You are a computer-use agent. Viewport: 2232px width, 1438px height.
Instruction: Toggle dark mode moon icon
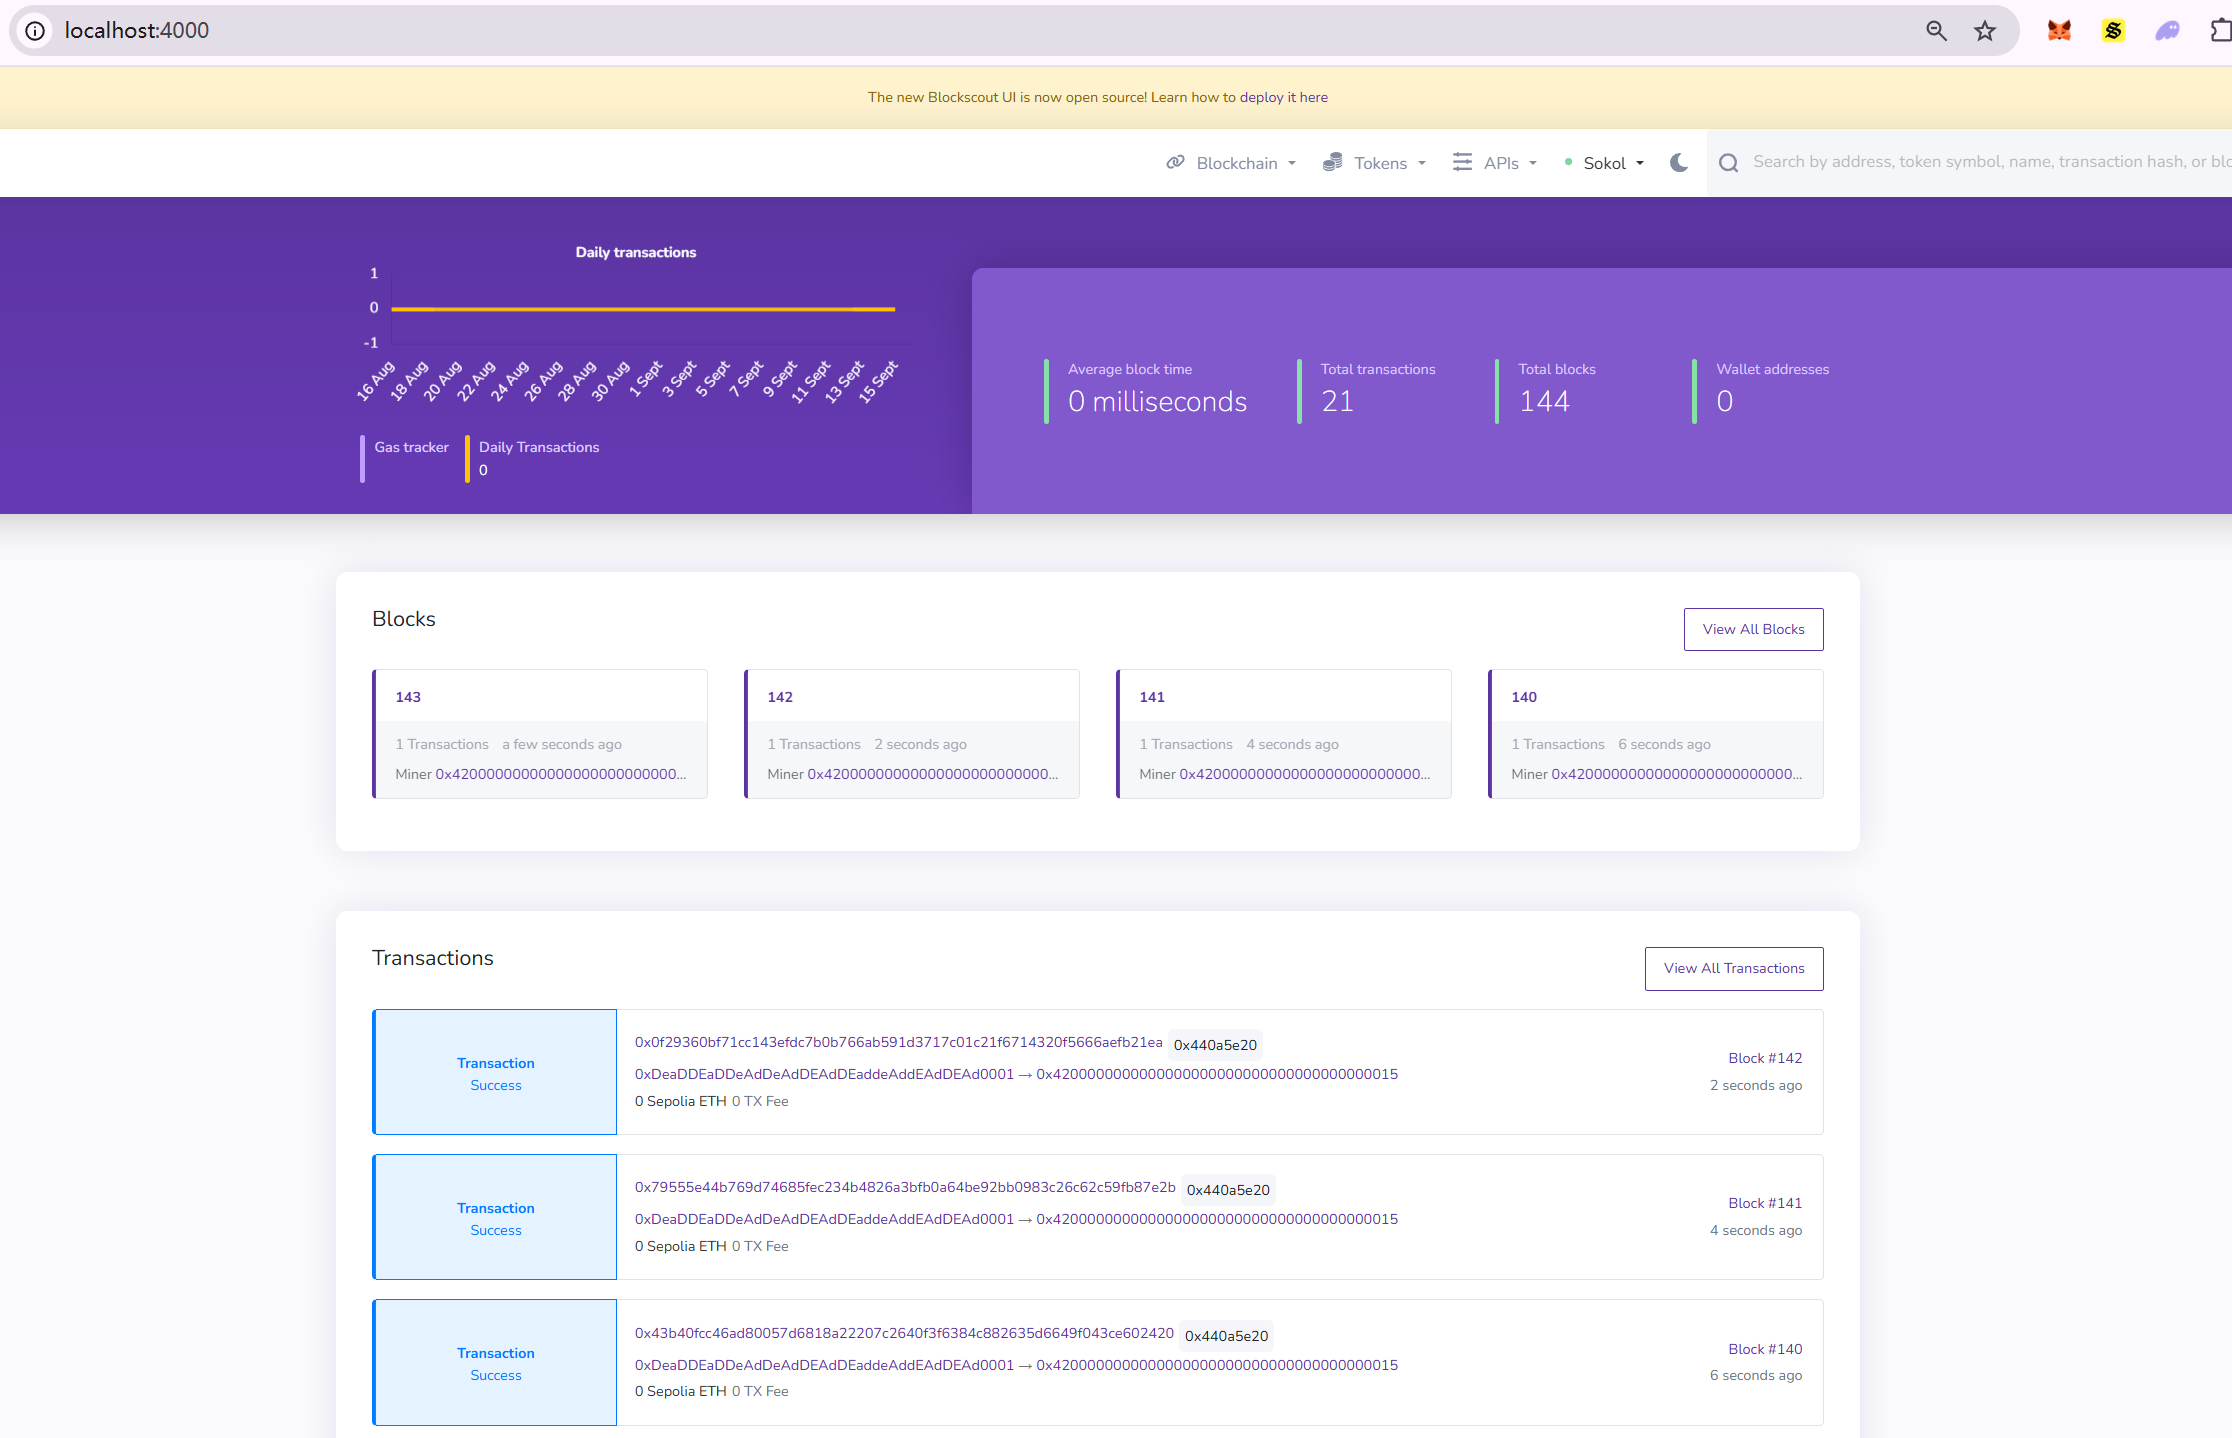click(x=1679, y=163)
